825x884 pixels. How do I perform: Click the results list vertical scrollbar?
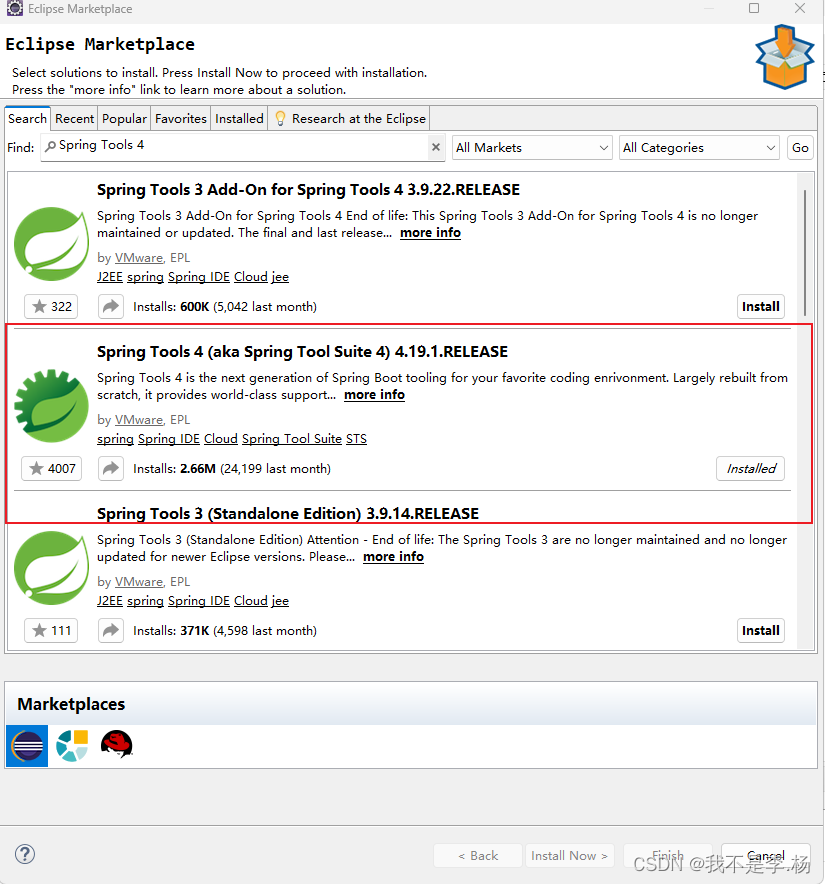click(805, 253)
